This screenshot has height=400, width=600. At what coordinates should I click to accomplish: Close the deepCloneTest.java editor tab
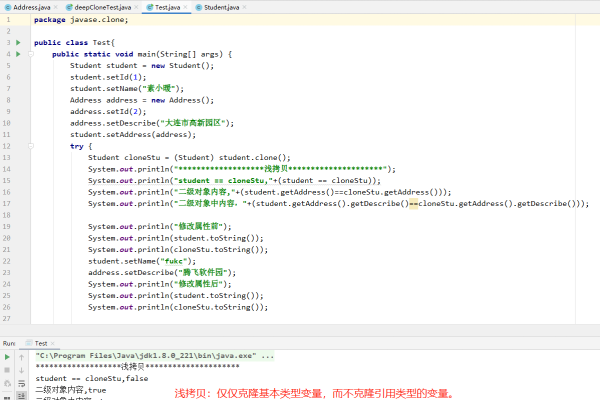[x=134, y=7]
